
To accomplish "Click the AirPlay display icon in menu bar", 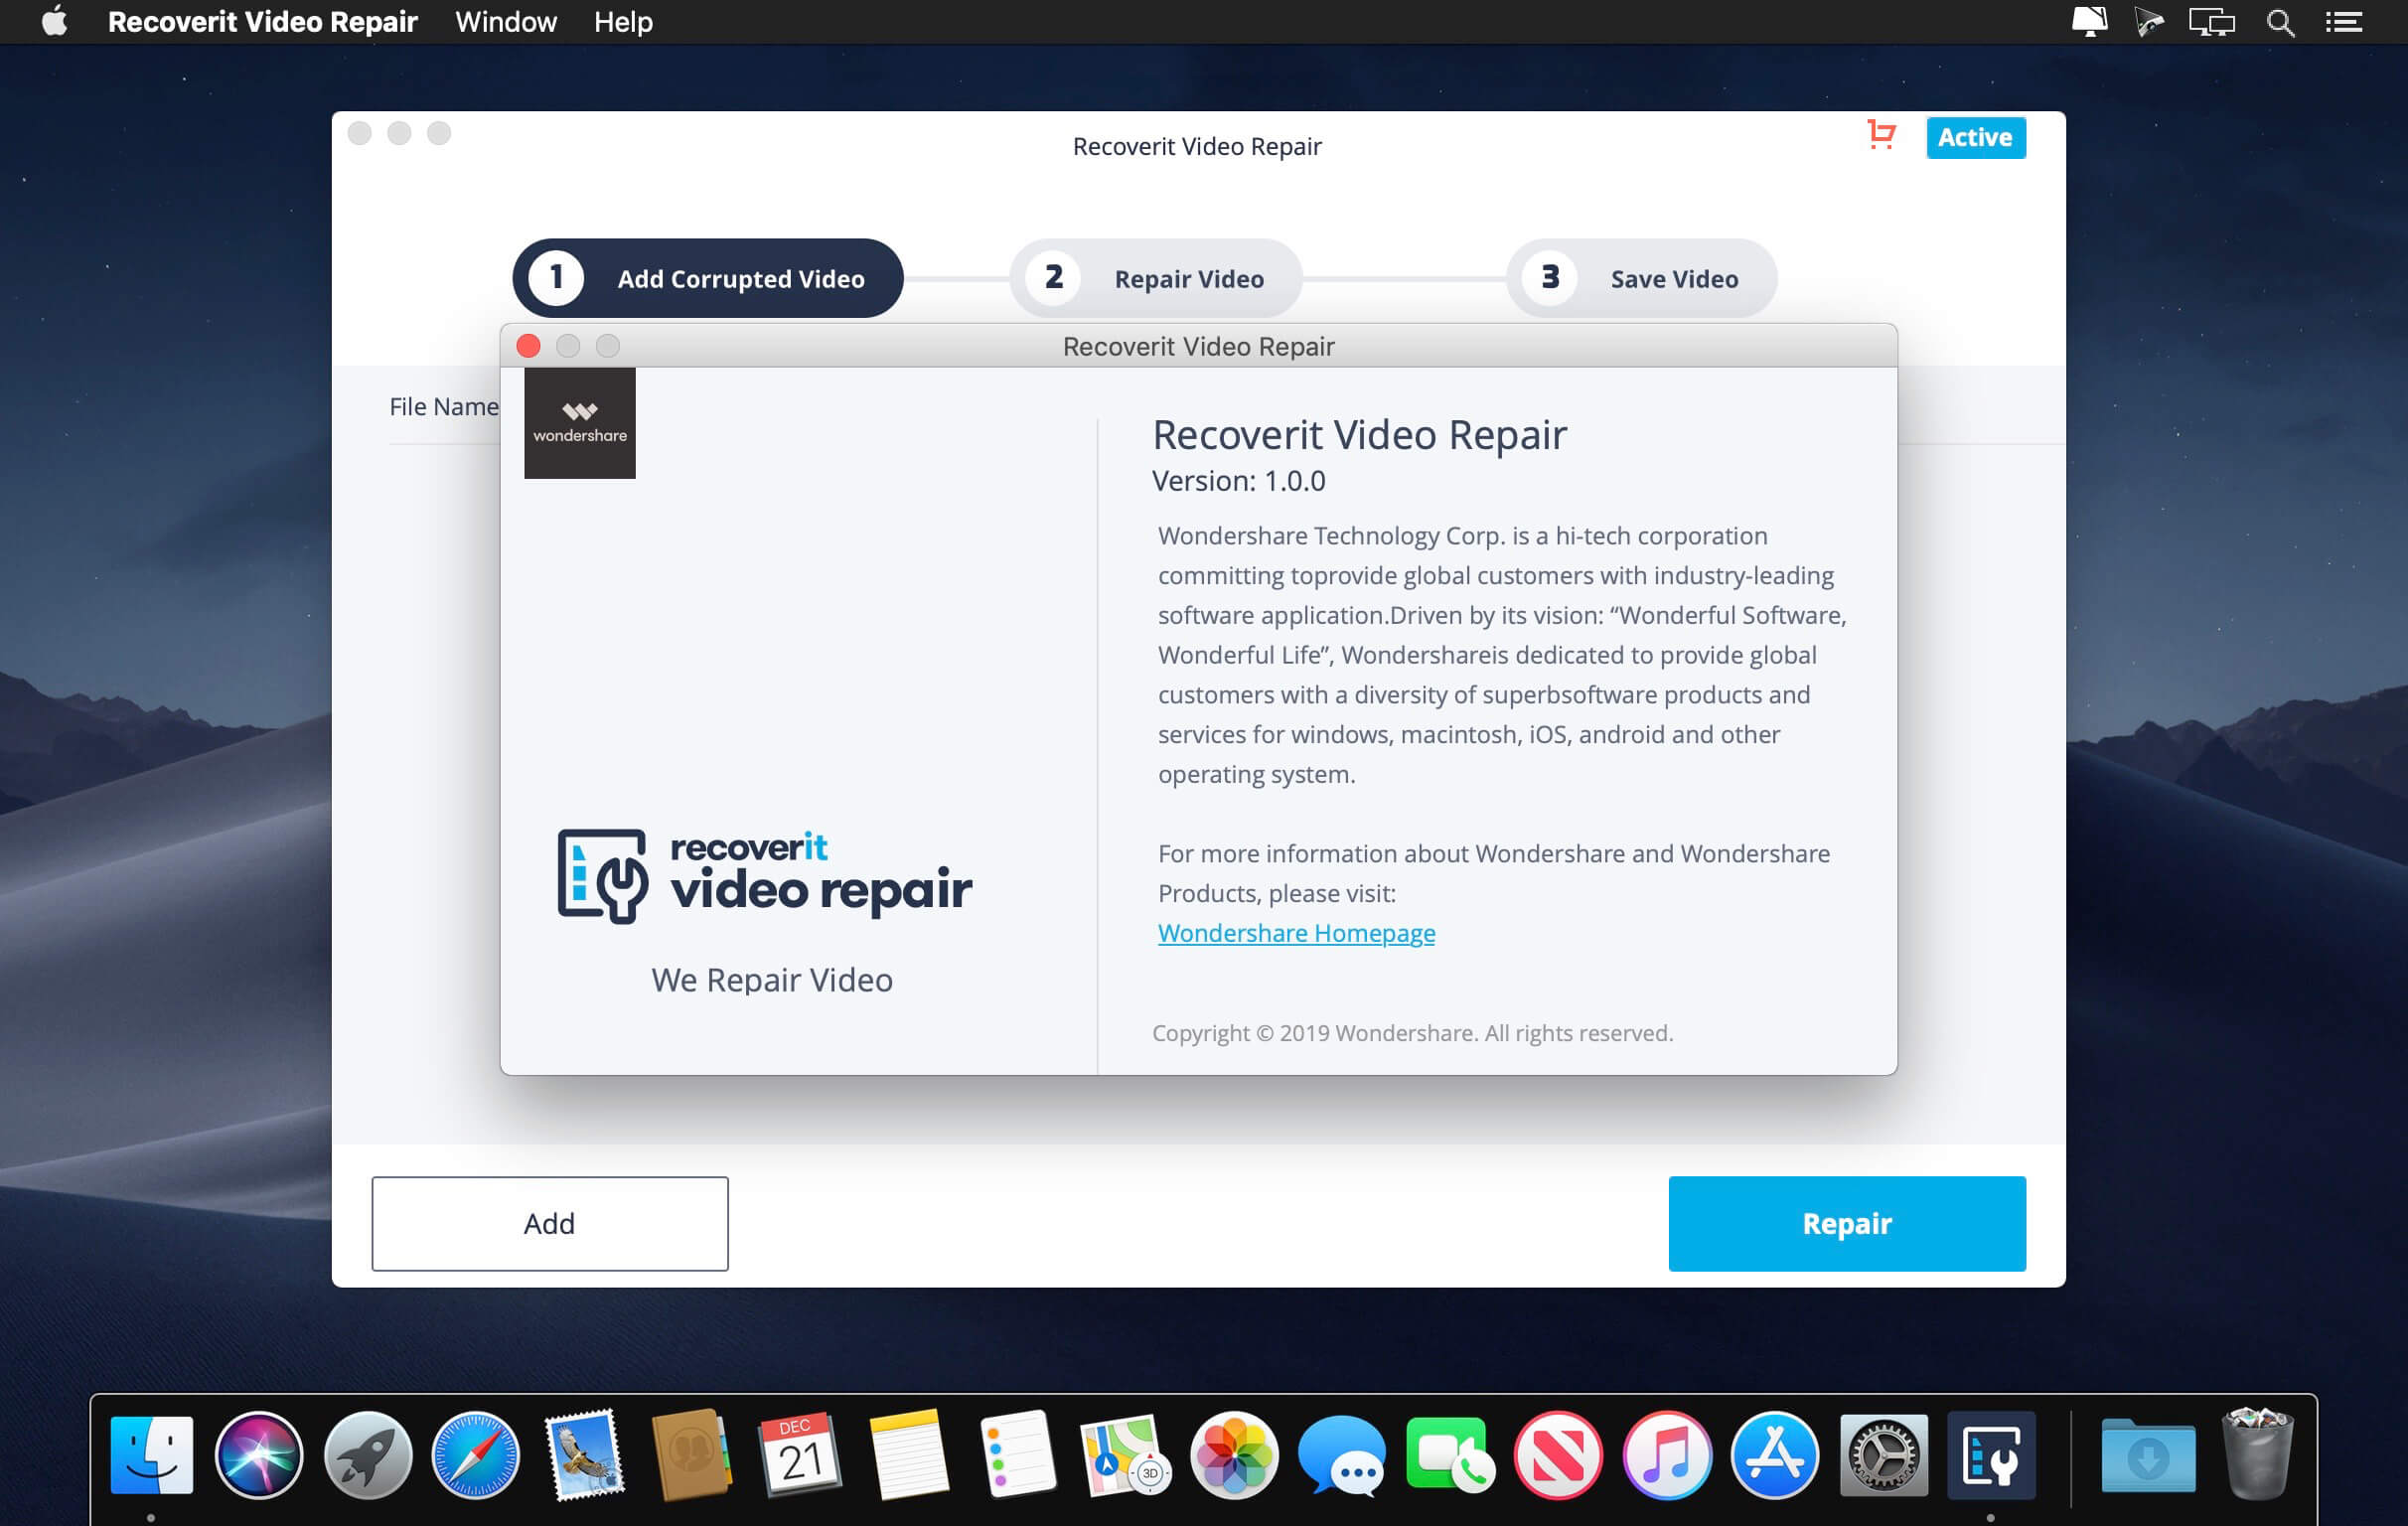I will [2090, 22].
